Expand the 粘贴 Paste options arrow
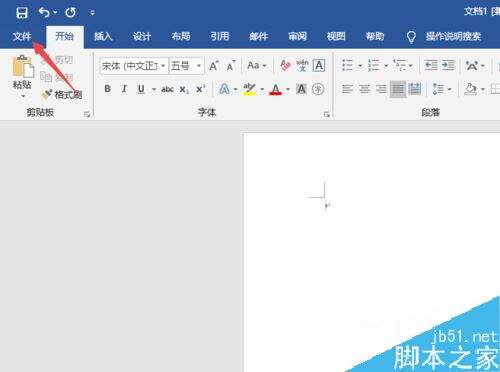Viewport: 500px width, 372px height. click(x=23, y=96)
